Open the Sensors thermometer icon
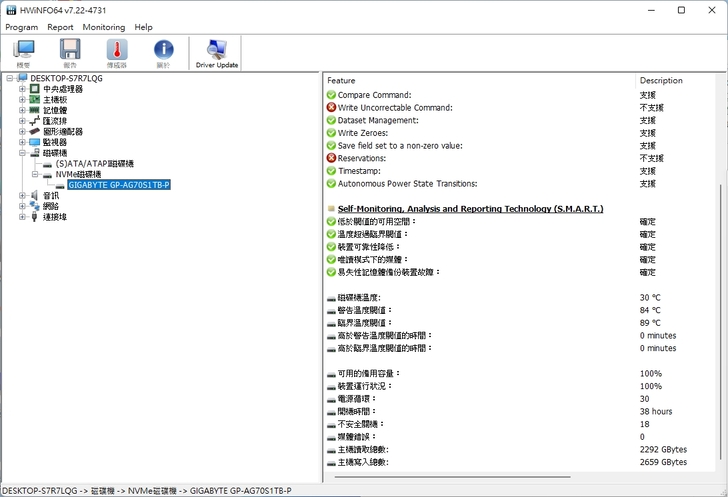 click(117, 49)
